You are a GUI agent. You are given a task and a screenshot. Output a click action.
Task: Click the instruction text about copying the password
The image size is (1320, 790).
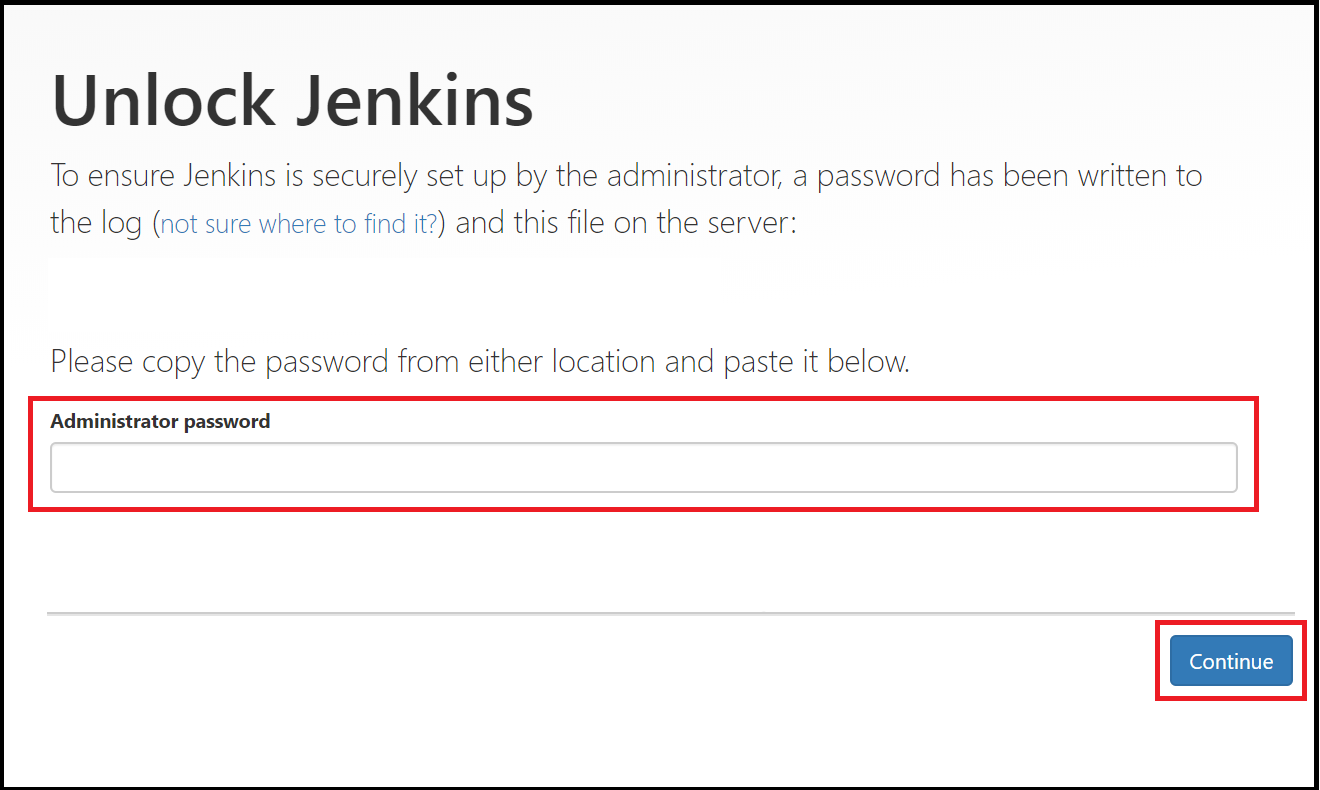[480, 361]
